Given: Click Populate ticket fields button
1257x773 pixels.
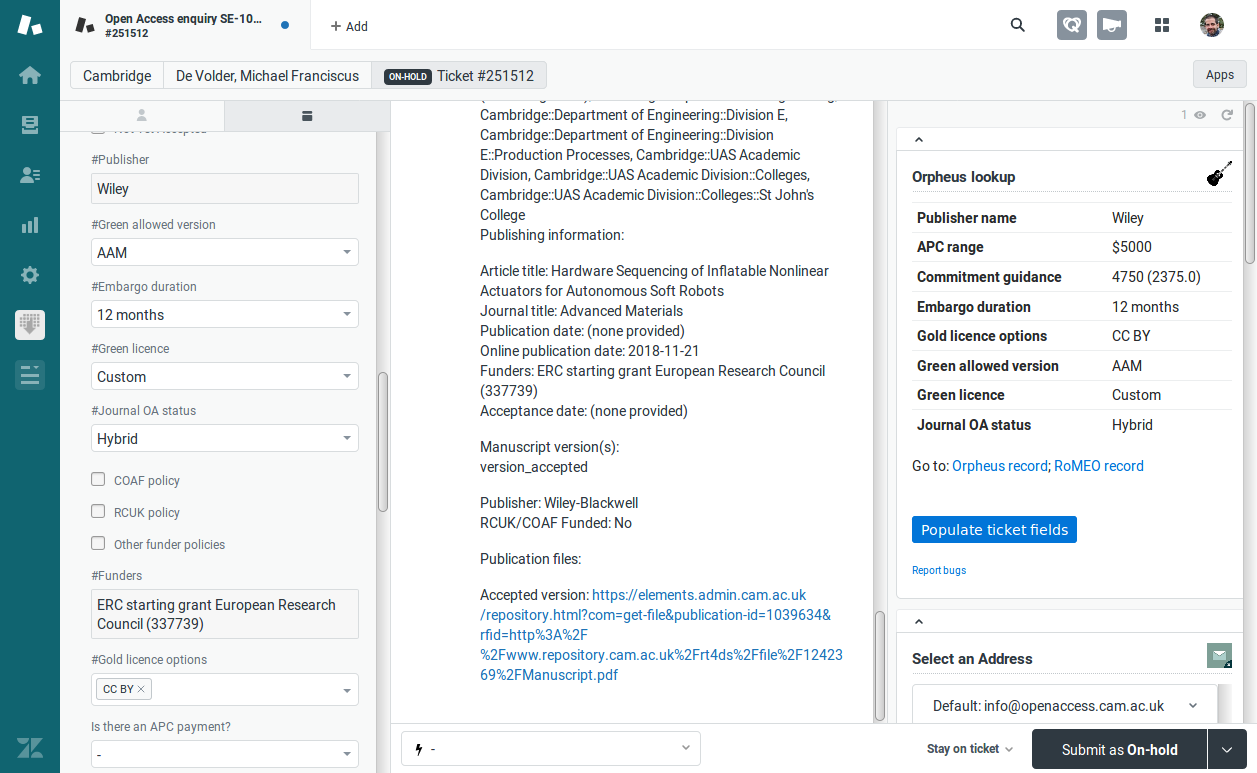Looking at the screenshot, I should (x=994, y=530).
